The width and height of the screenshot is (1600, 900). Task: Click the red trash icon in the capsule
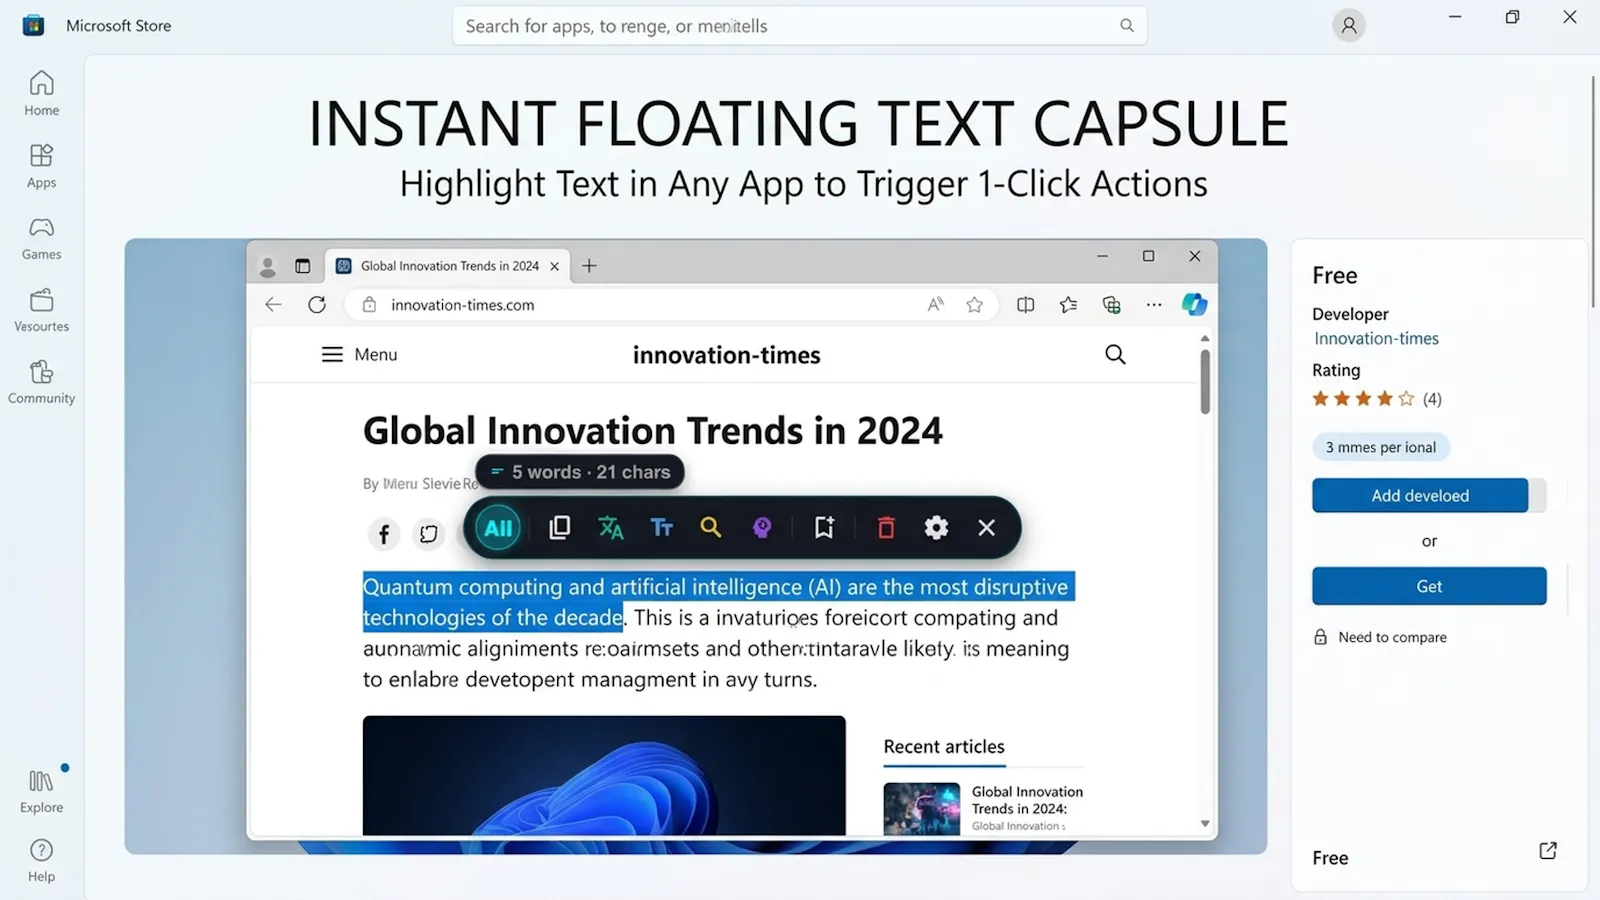pos(886,527)
